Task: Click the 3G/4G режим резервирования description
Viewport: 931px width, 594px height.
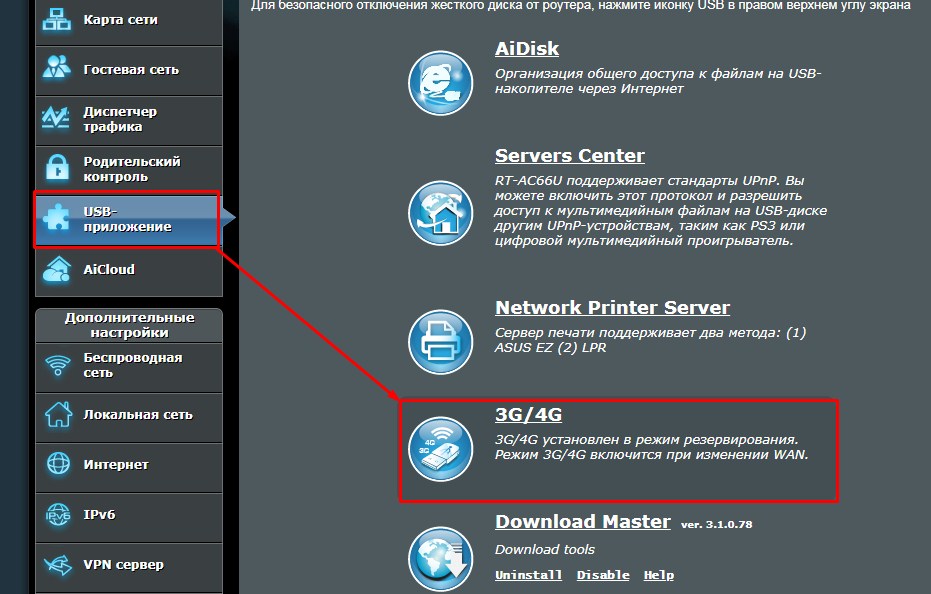Action: (x=651, y=447)
